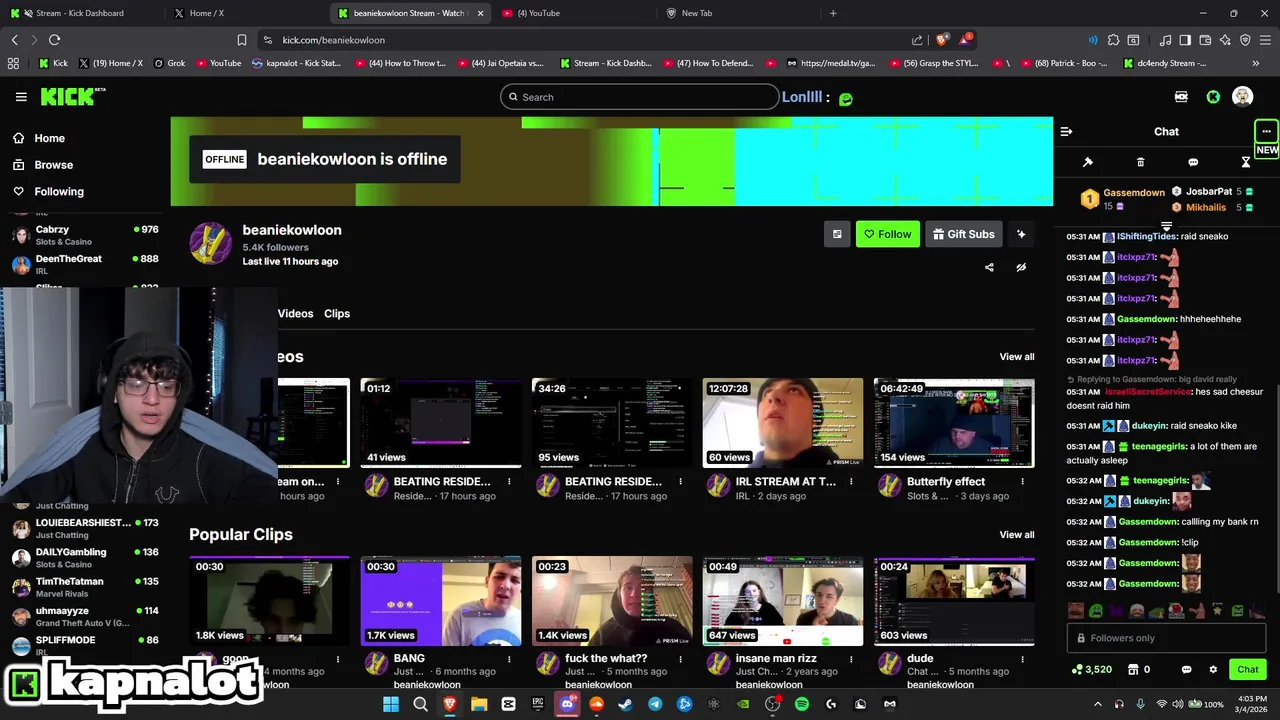The width and height of the screenshot is (1280, 720).
Task: Open a new browser tab with plus button
Action: click(x=833, y=13)
